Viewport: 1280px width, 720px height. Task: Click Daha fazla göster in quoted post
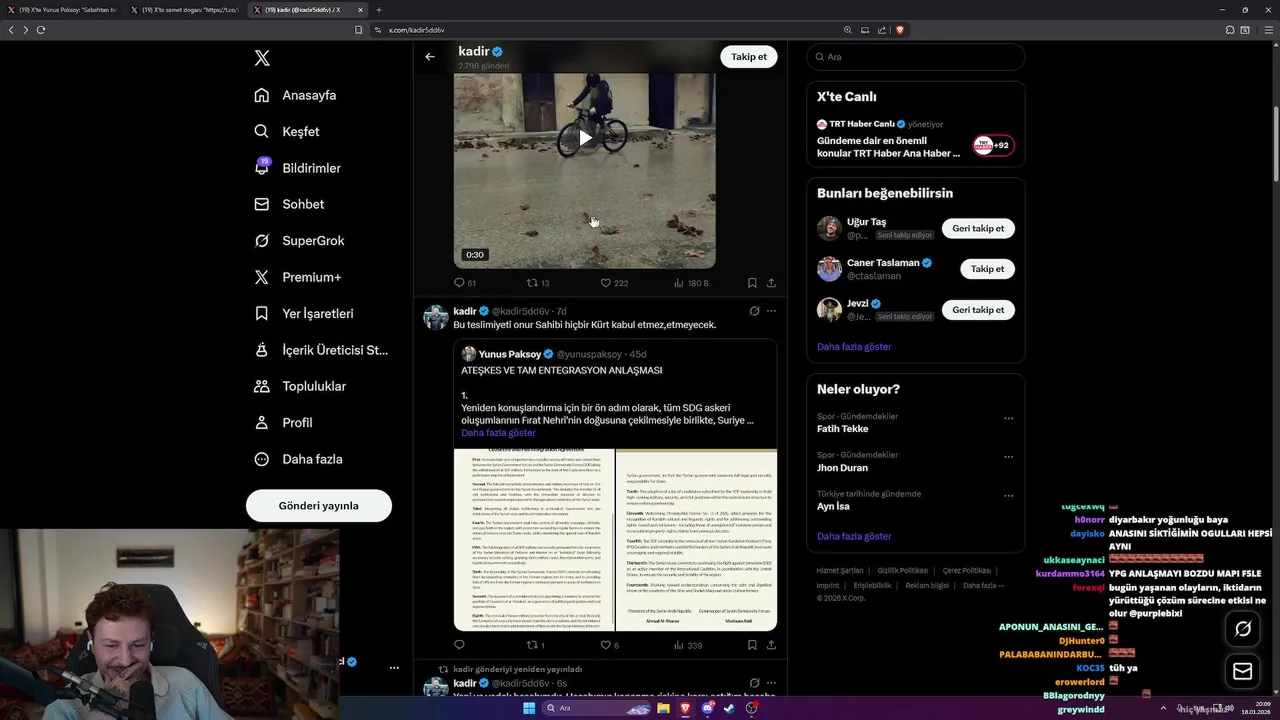(x=498, y=433)
